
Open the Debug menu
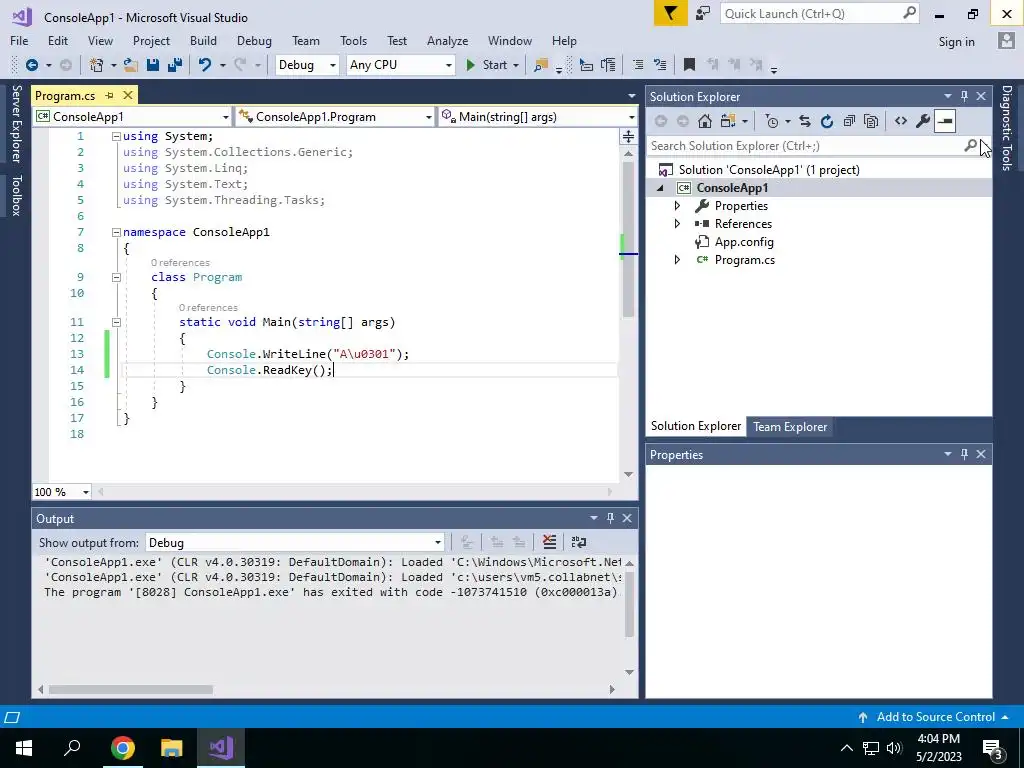(x=254, y=40)
